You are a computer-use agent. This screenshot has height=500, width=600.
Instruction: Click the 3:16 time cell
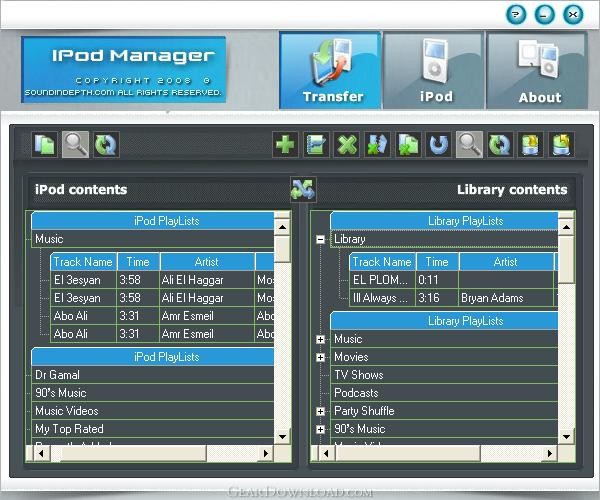(437, 298)
